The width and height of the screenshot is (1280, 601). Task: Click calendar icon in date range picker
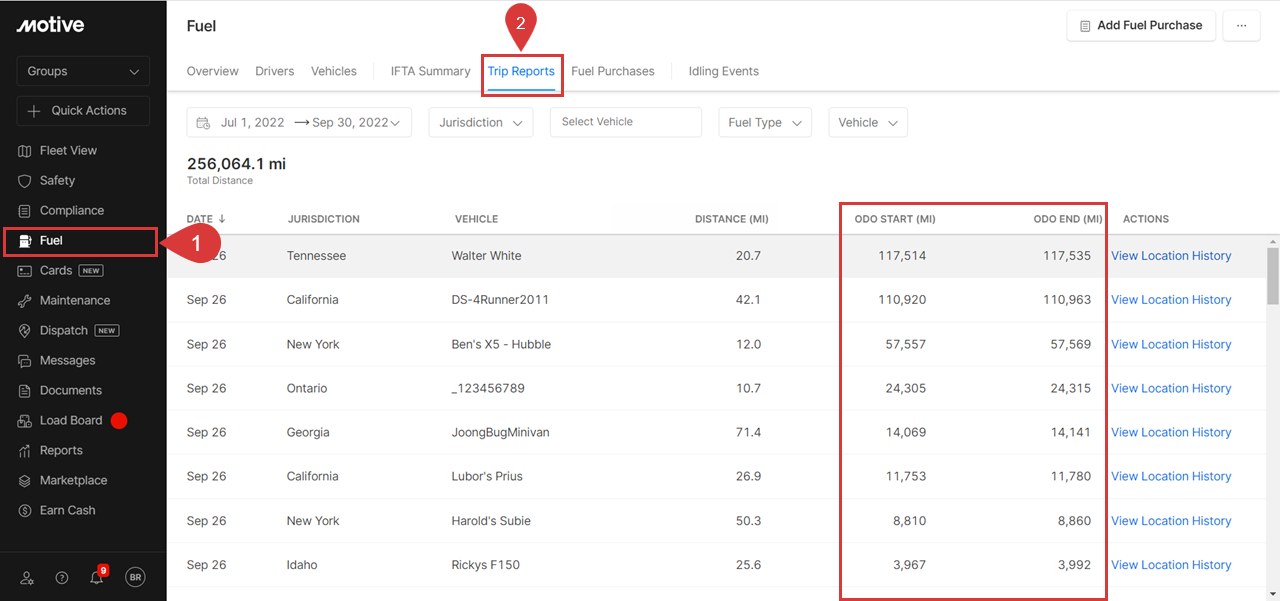[203, 123]
